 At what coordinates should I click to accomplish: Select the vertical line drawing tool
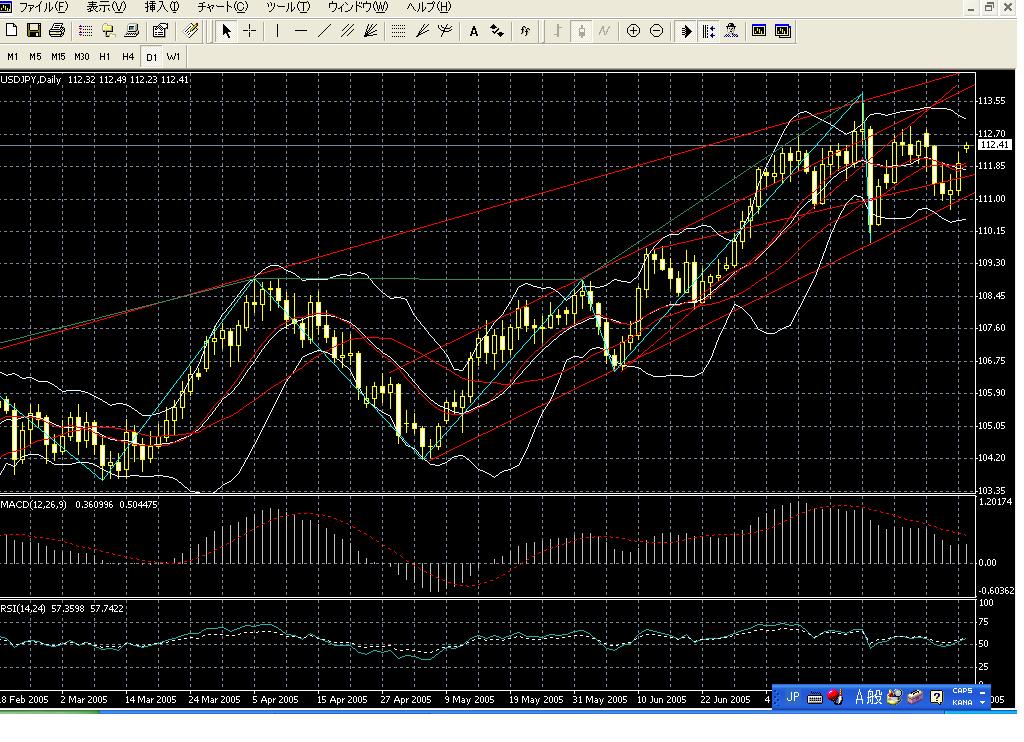coord(277,31)
